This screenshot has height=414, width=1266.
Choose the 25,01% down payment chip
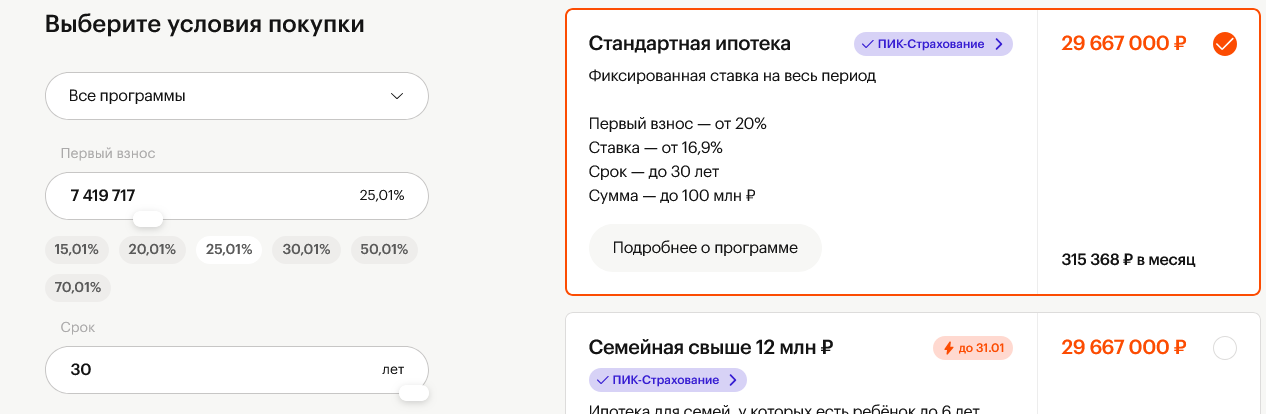click(x=229, y=250)
